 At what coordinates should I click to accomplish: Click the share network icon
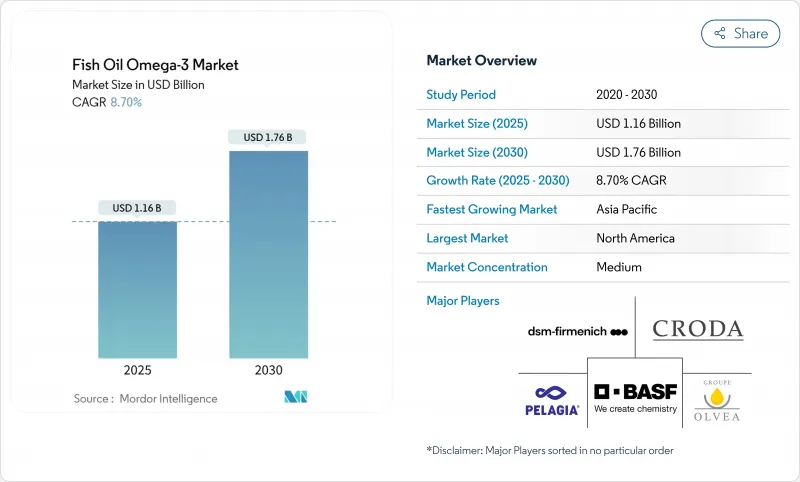pyautogui.click(x=719, y=33)
